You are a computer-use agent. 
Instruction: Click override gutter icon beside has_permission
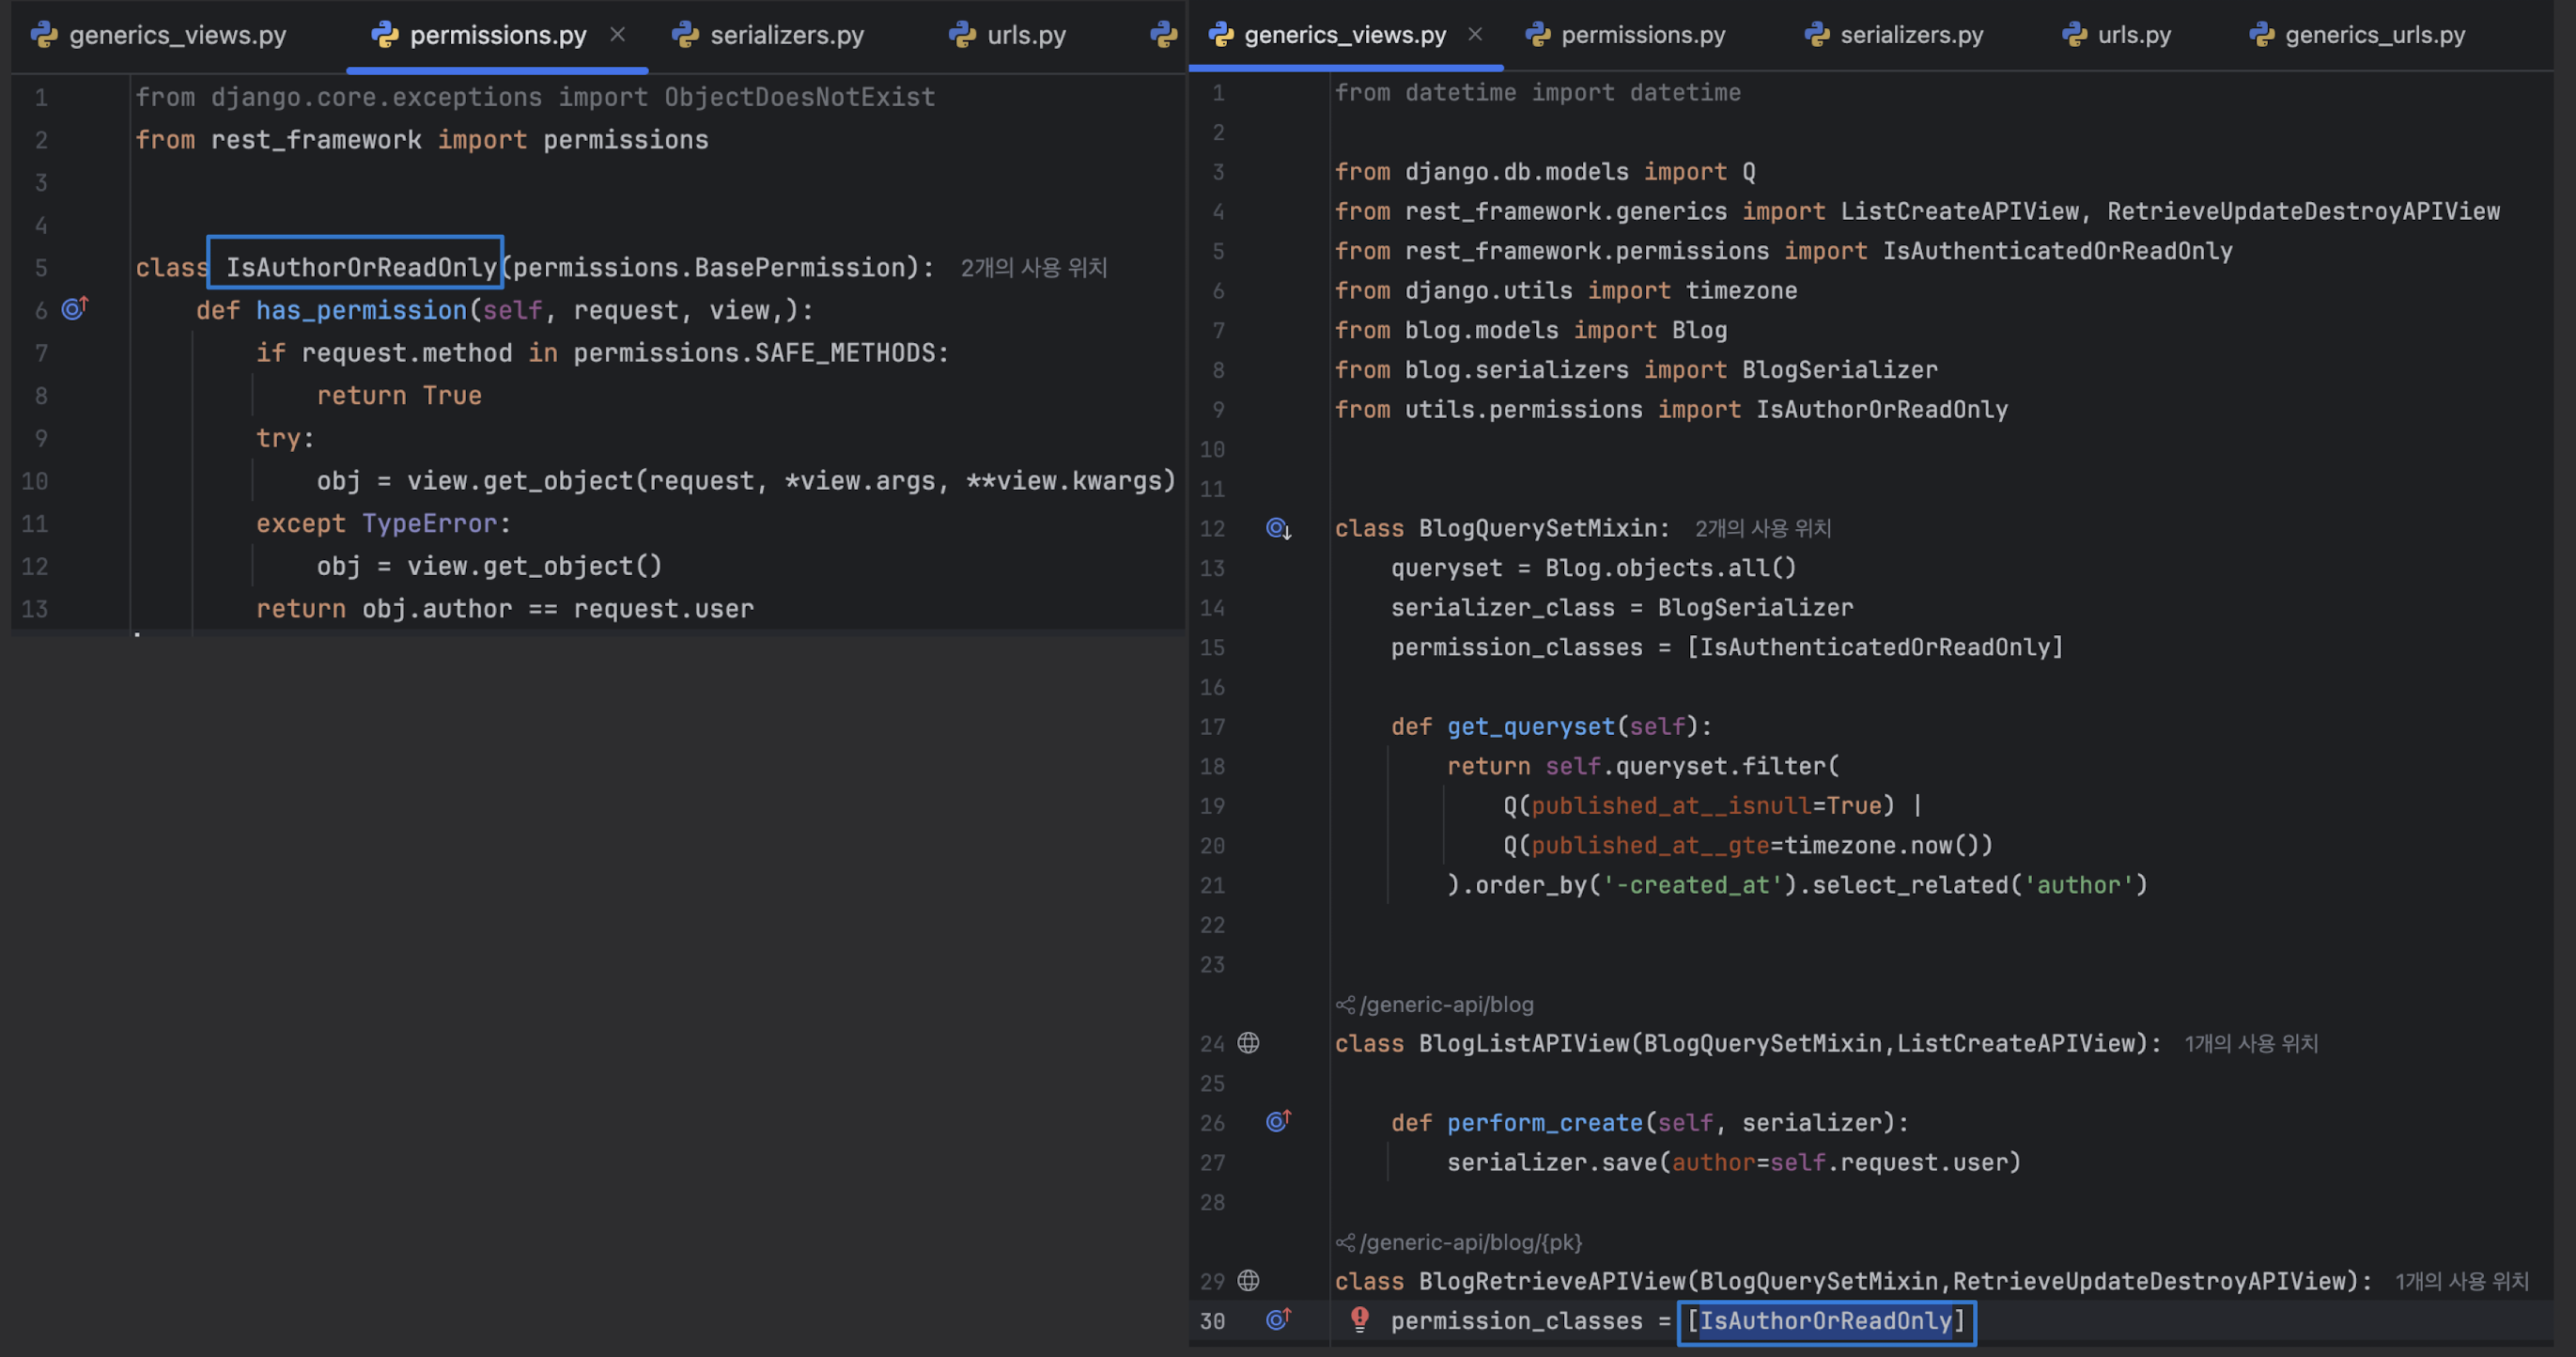tap(75, 309)
